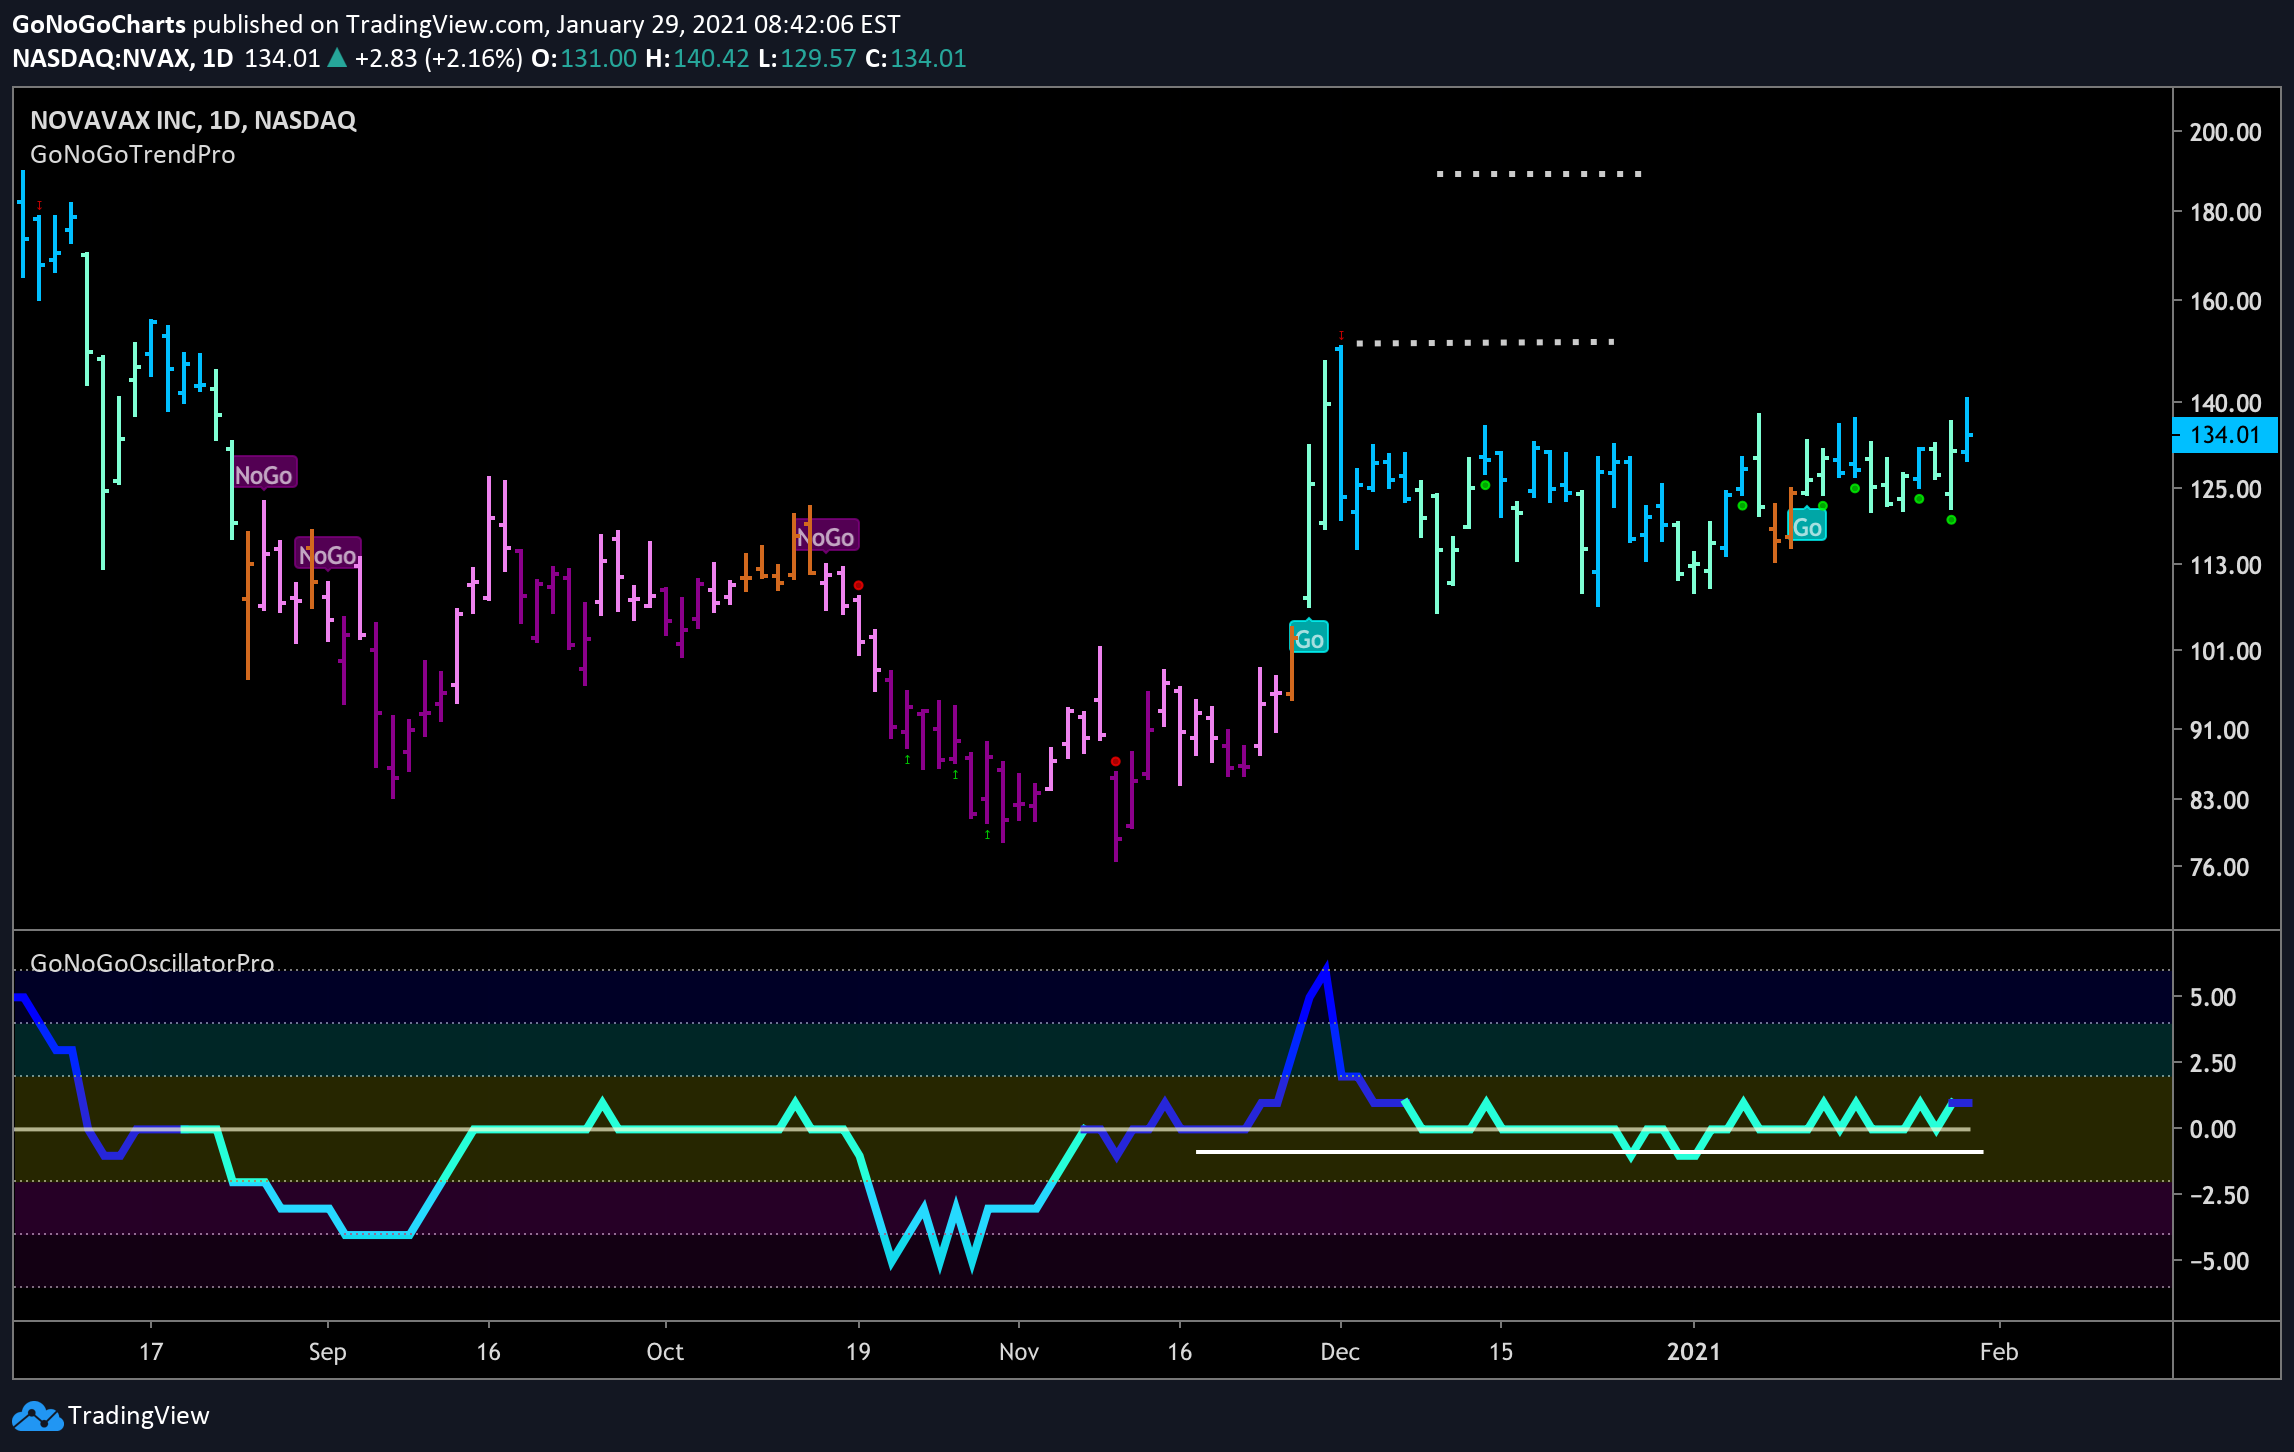
Task: Click the 180.00 price axis label
Action: pyautogui.click(x=2225, y=212)
